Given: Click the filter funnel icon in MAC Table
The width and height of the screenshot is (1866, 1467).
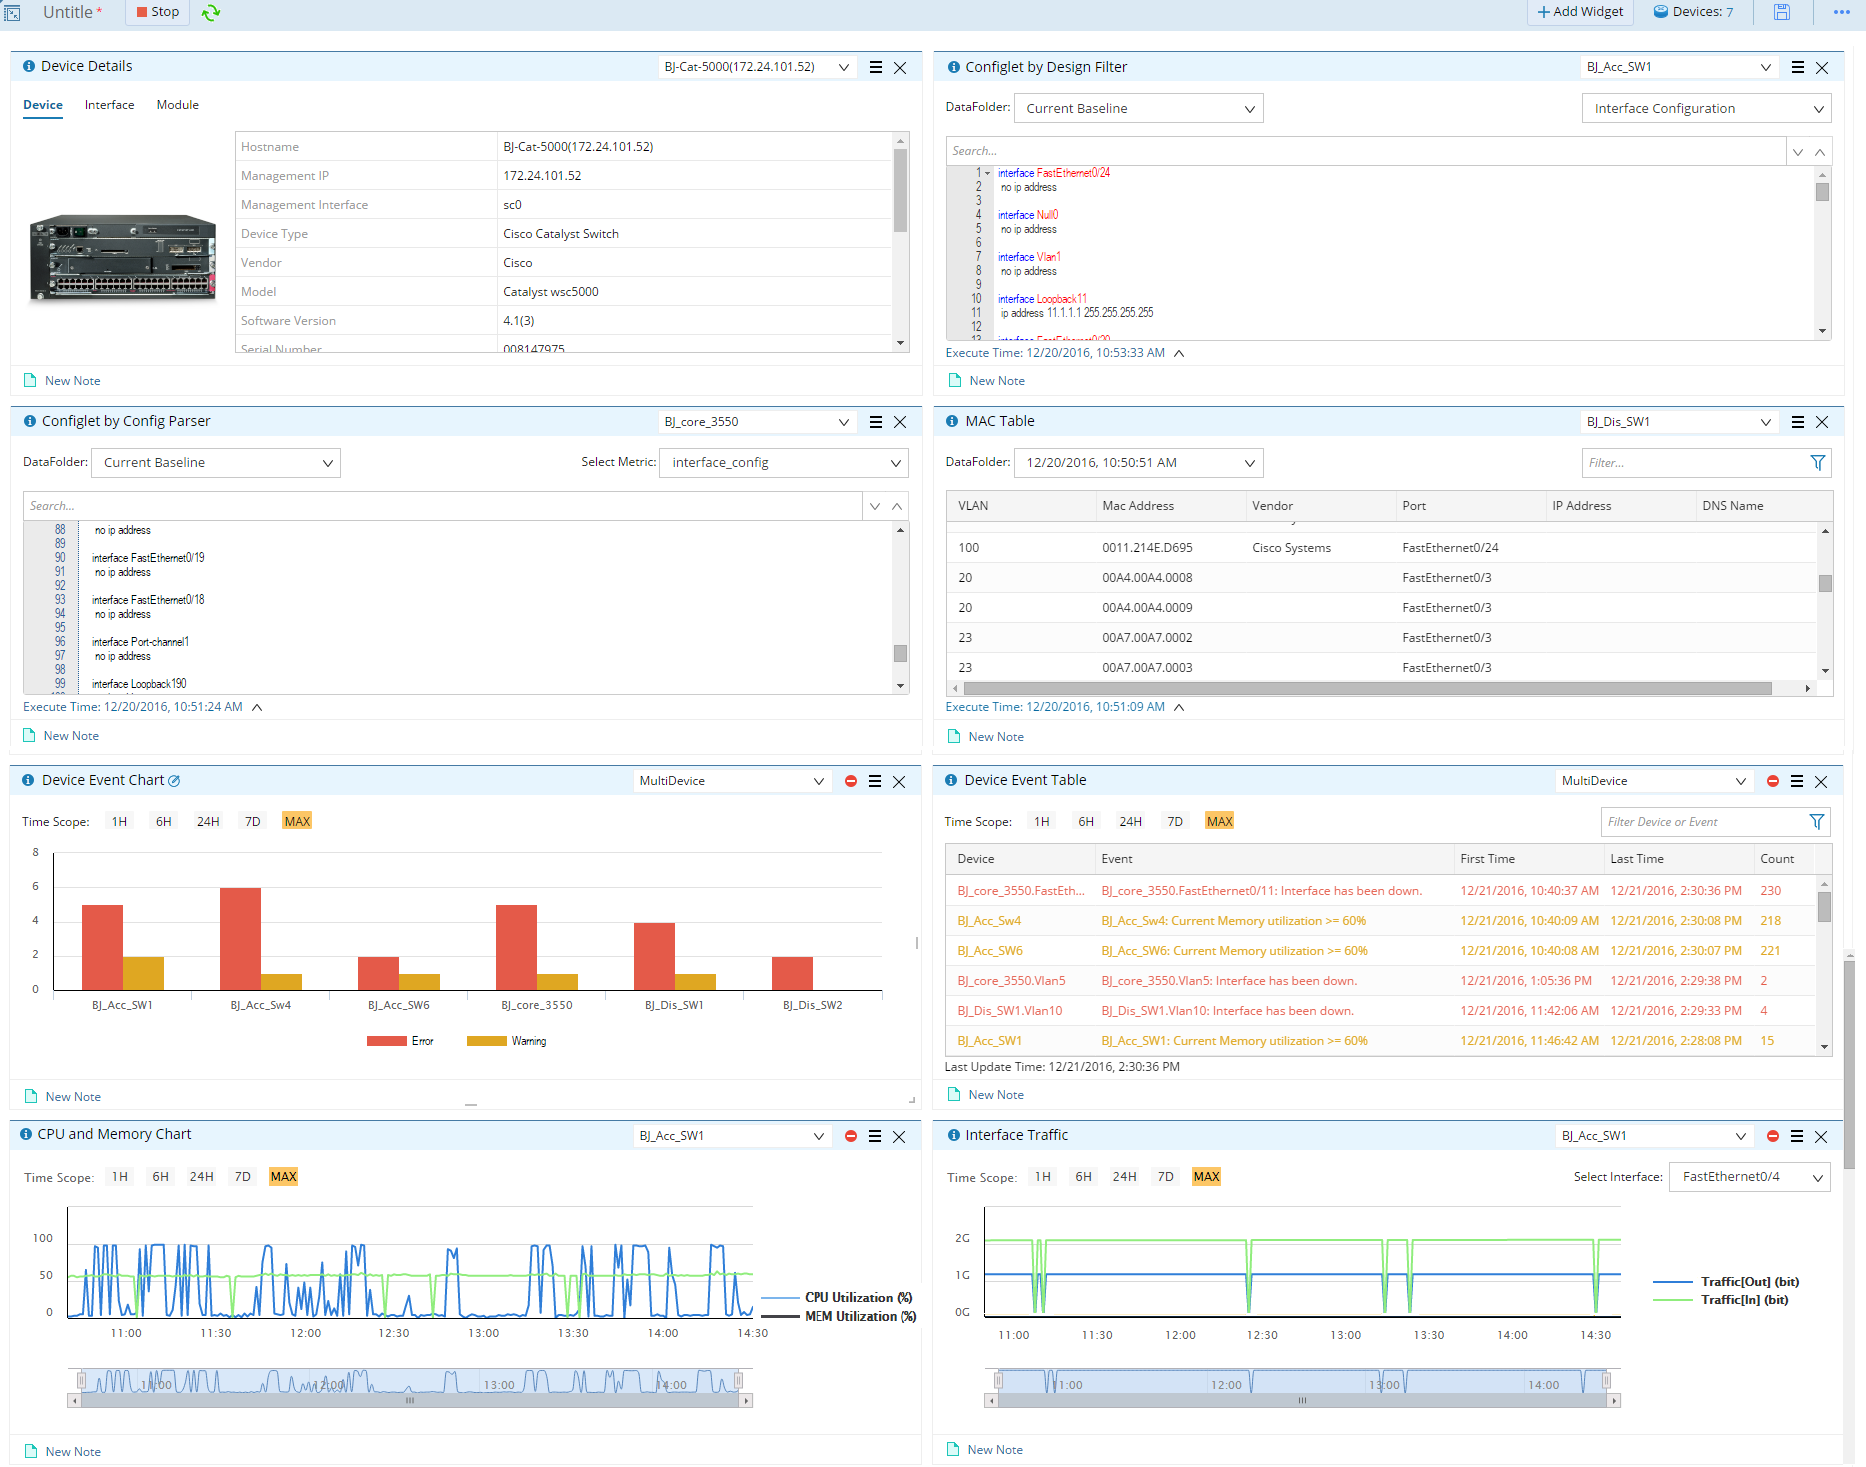Looking at the screenshot, I should click(1817, 463).
